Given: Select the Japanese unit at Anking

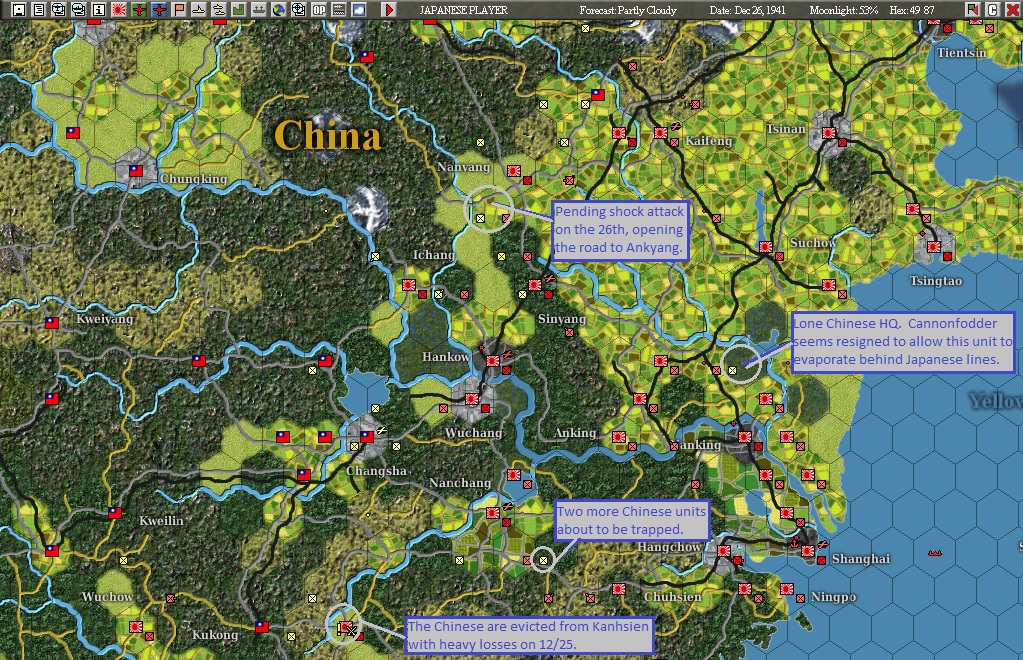Looking at the screenshot, I should click(x=619, y=436).
